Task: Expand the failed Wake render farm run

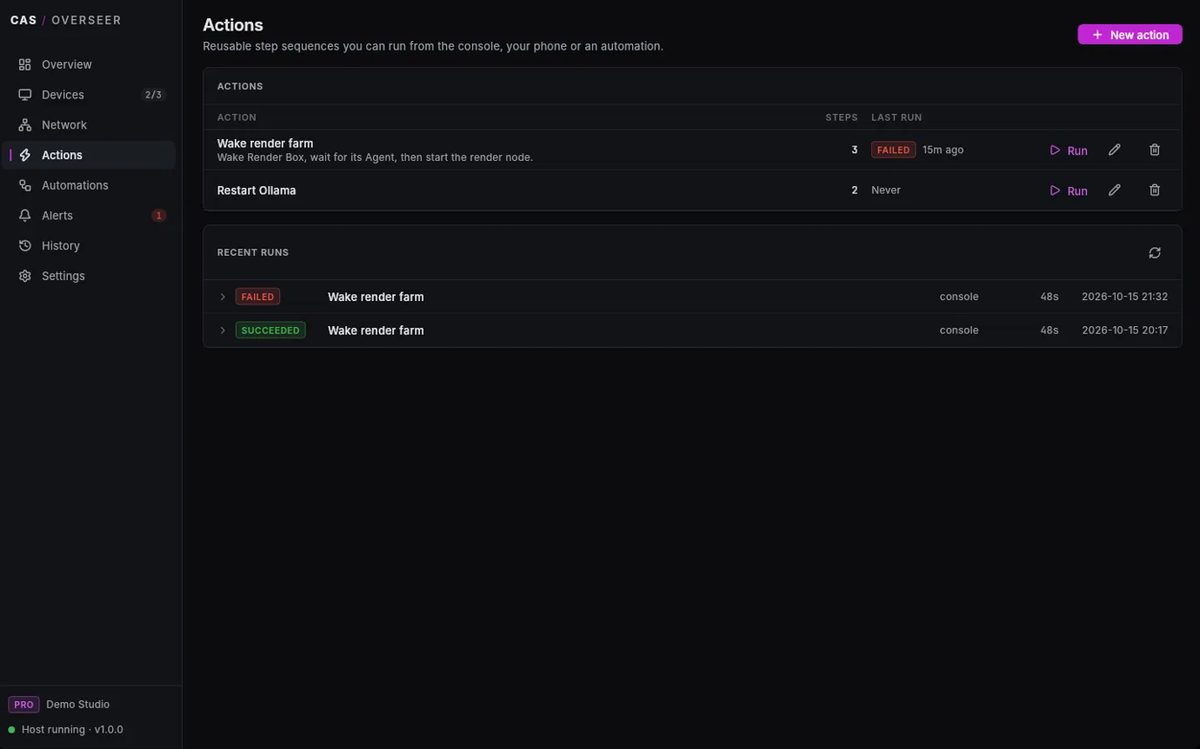Action: (x=223, y=297)
